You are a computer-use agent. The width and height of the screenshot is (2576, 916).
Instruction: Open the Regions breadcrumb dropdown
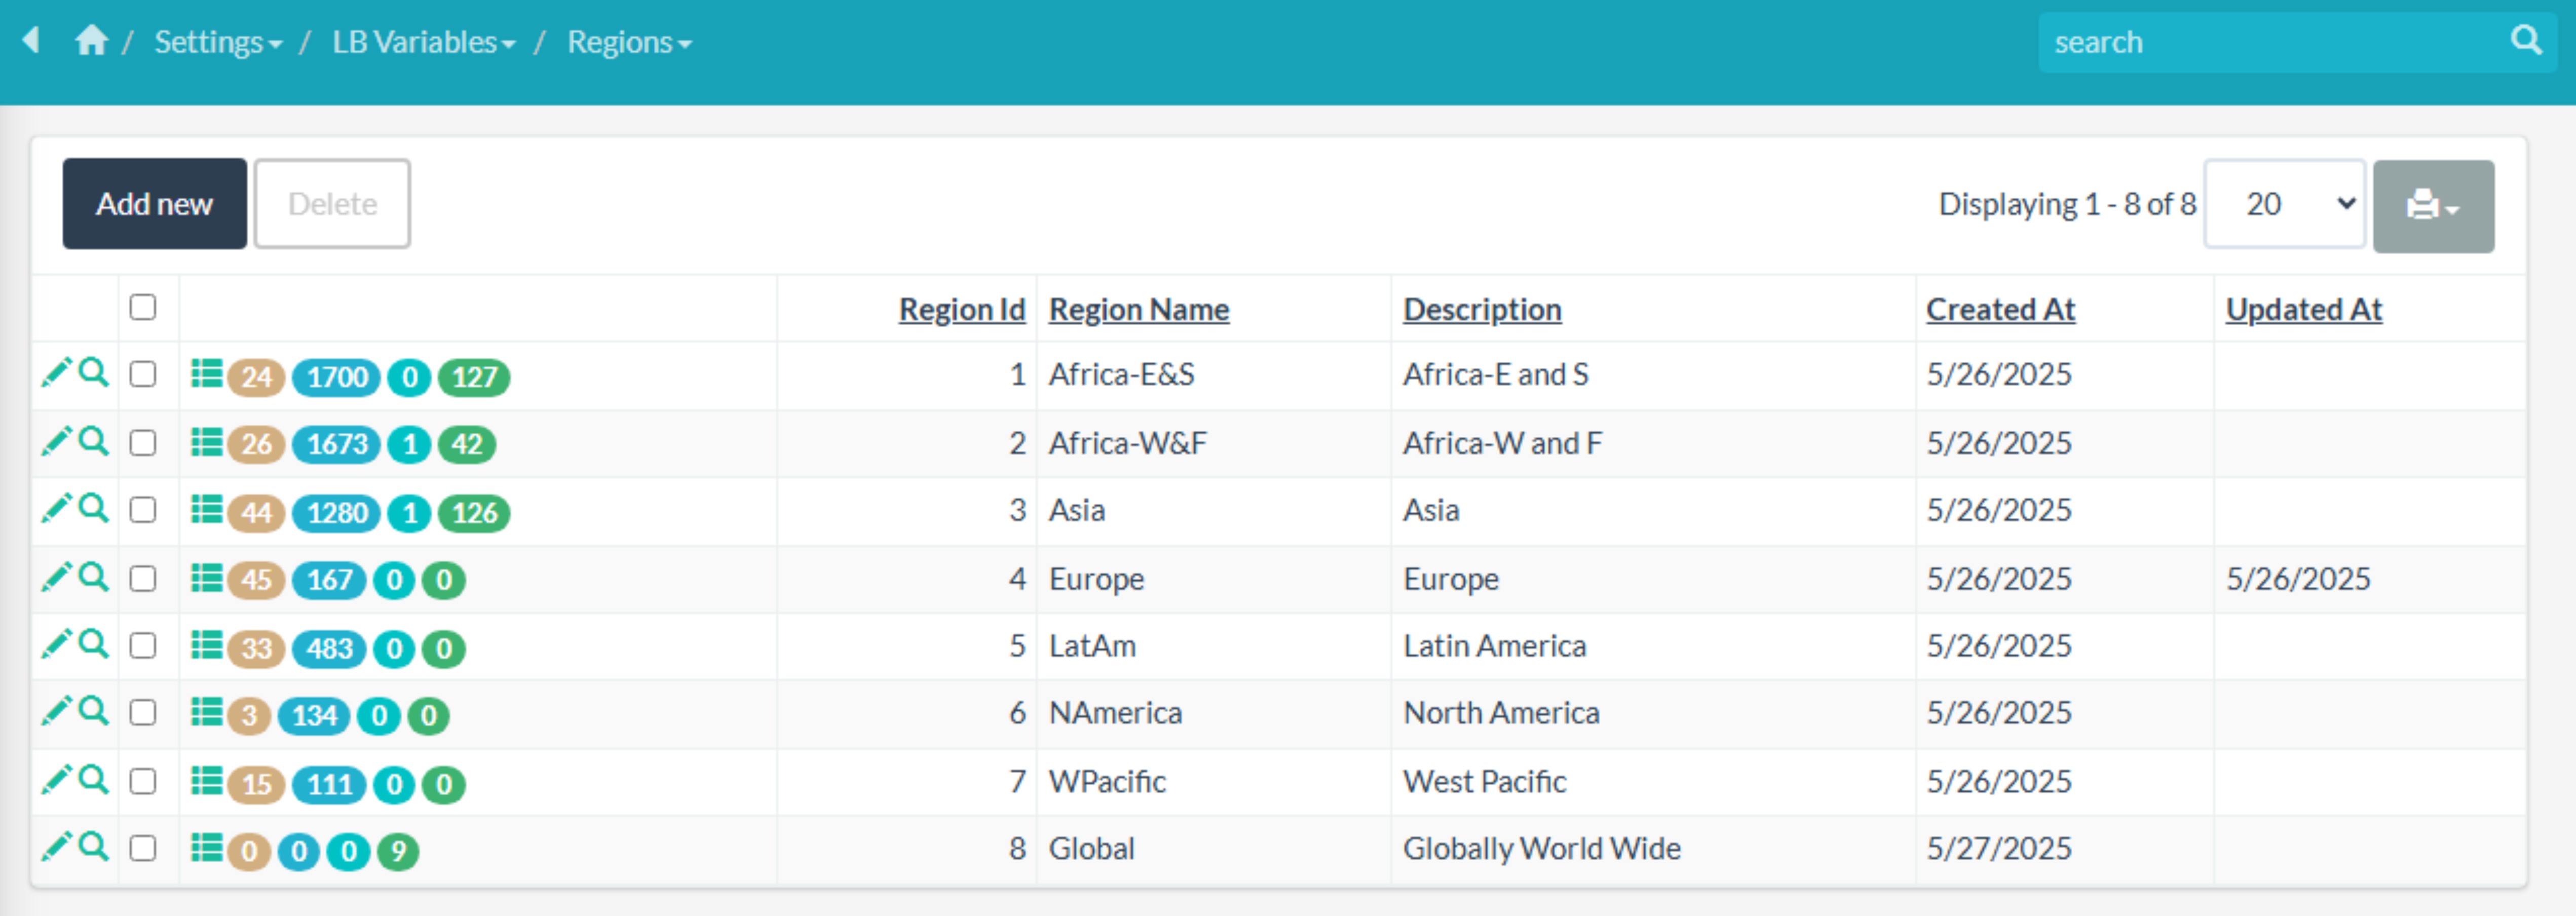pyautogui.click(x=629, y=42)
